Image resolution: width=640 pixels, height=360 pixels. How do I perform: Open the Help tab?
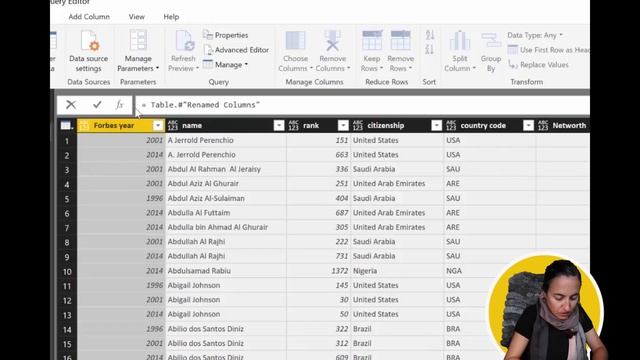click(x=171, y=17)
